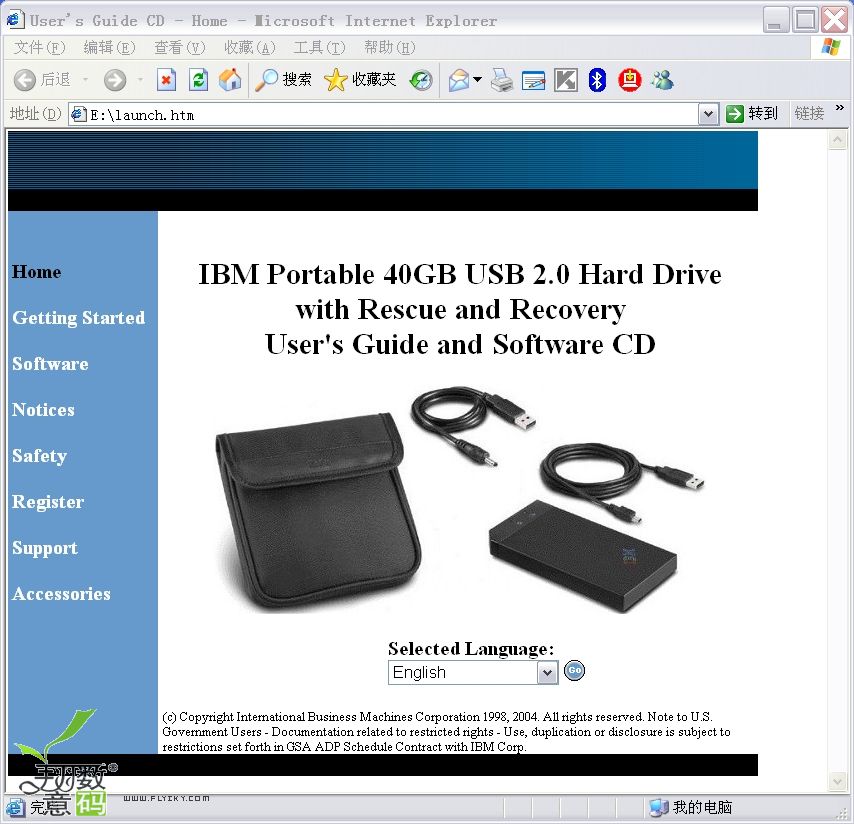Viewport: 854px width, 824px height.
Task: Click the Refresh page icon
Action: point(198,80)
